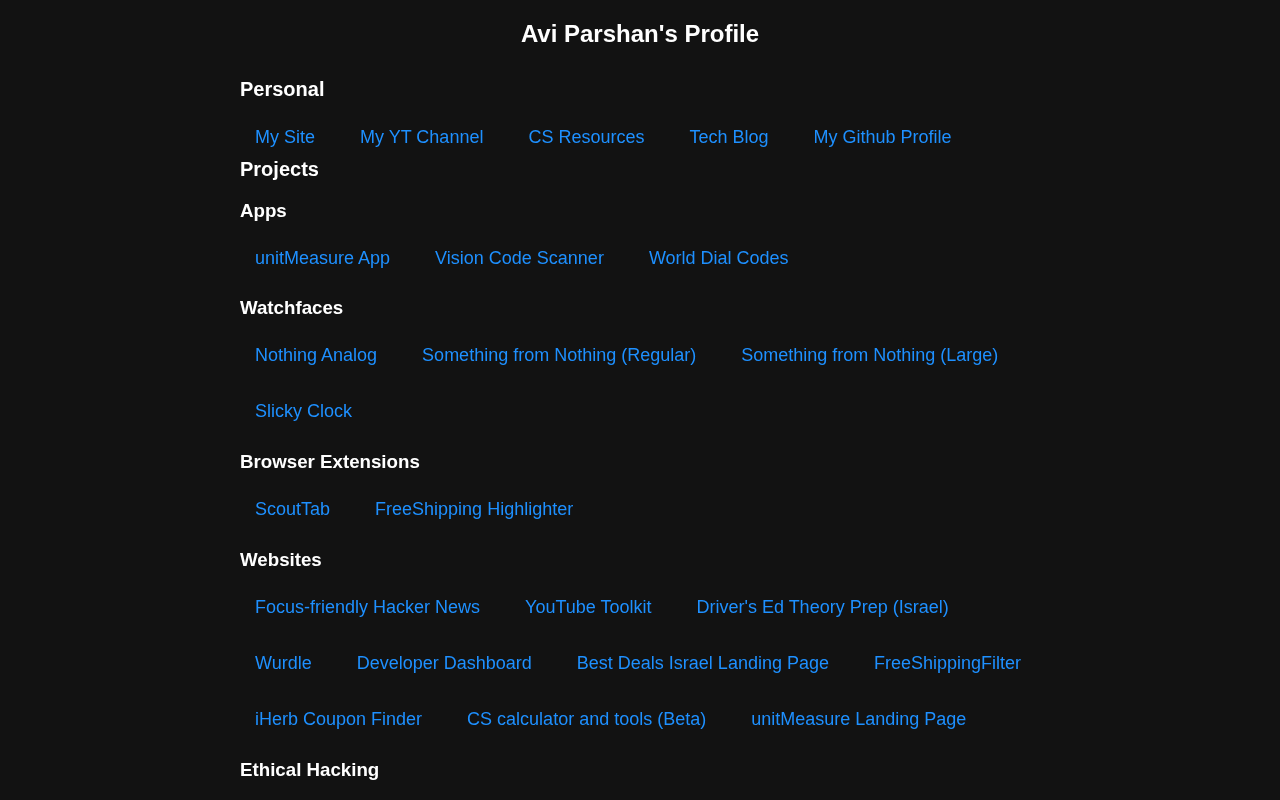
Task: Open the Vision Code Scanner link
Action: tap(519, 258)
